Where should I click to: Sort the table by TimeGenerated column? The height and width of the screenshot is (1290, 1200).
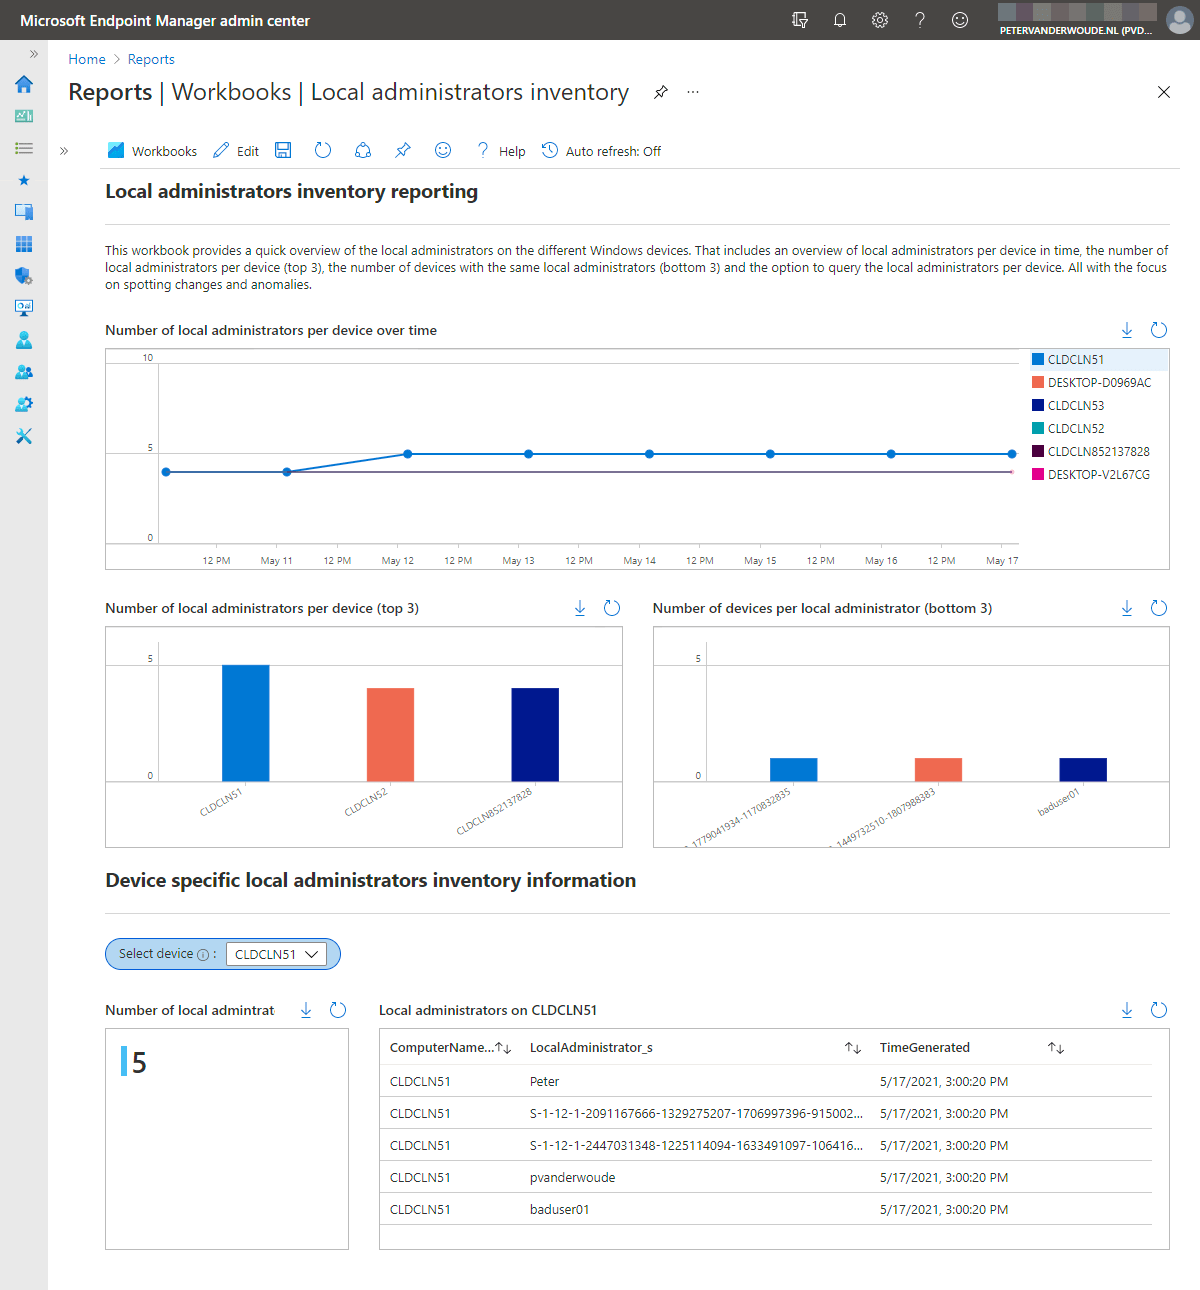[1056, 1047]
